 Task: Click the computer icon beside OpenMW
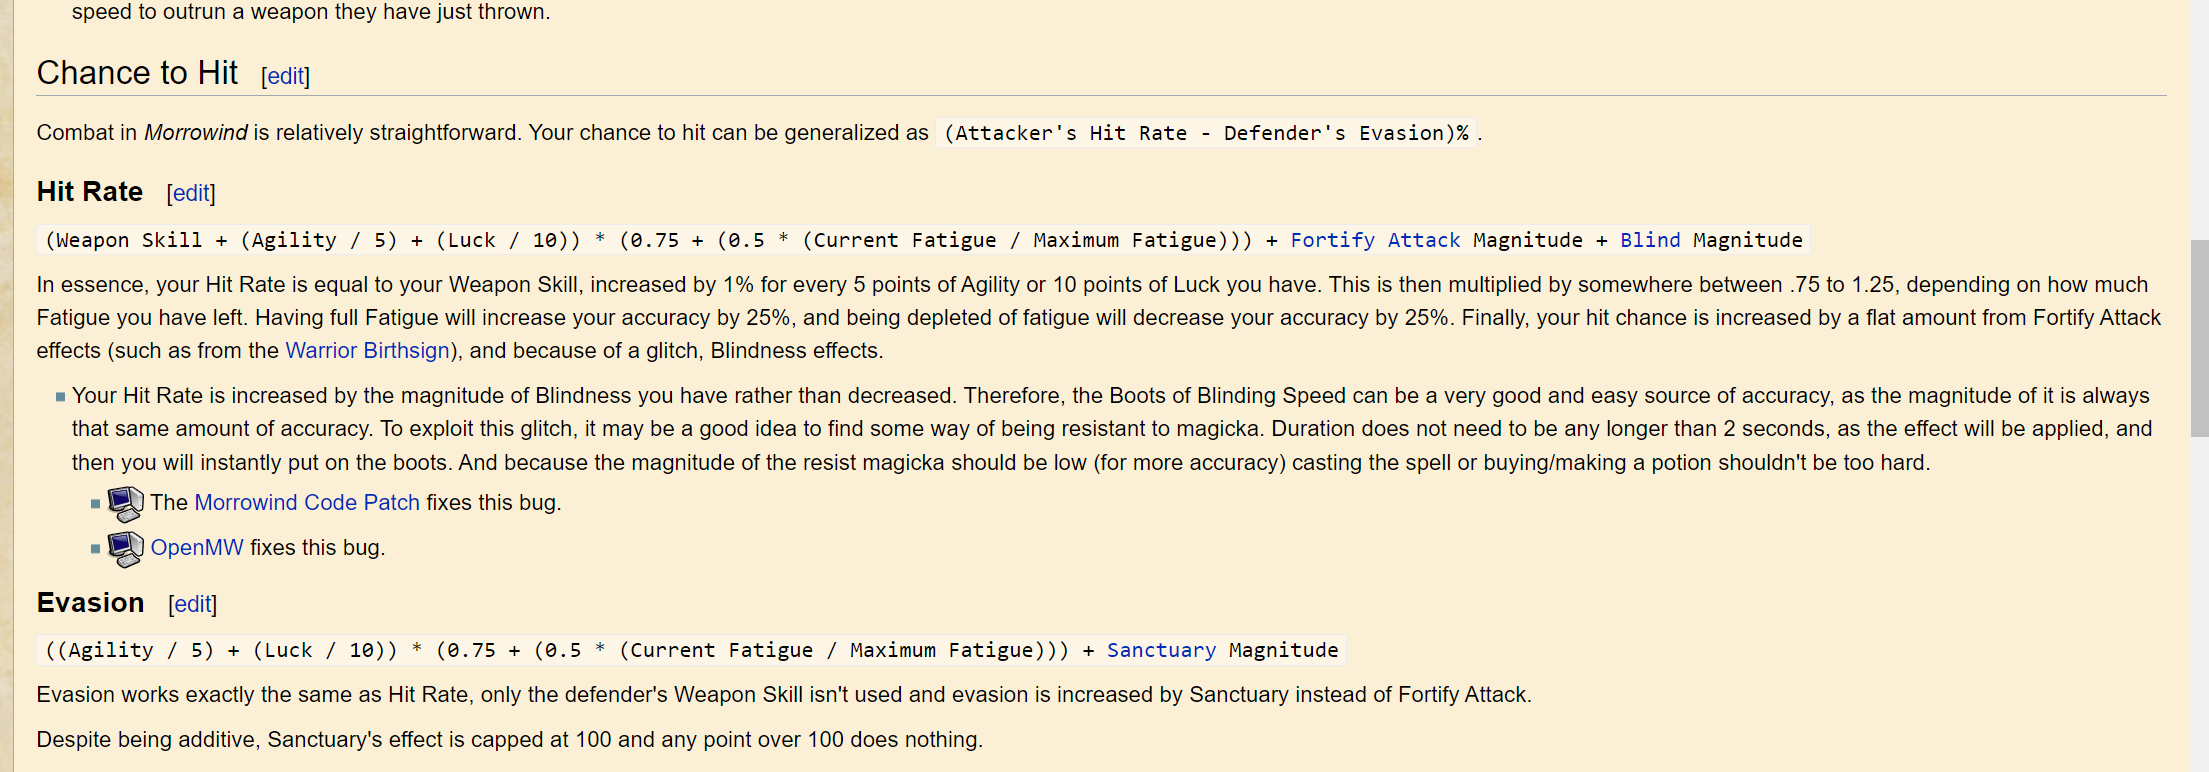(126, 549)
